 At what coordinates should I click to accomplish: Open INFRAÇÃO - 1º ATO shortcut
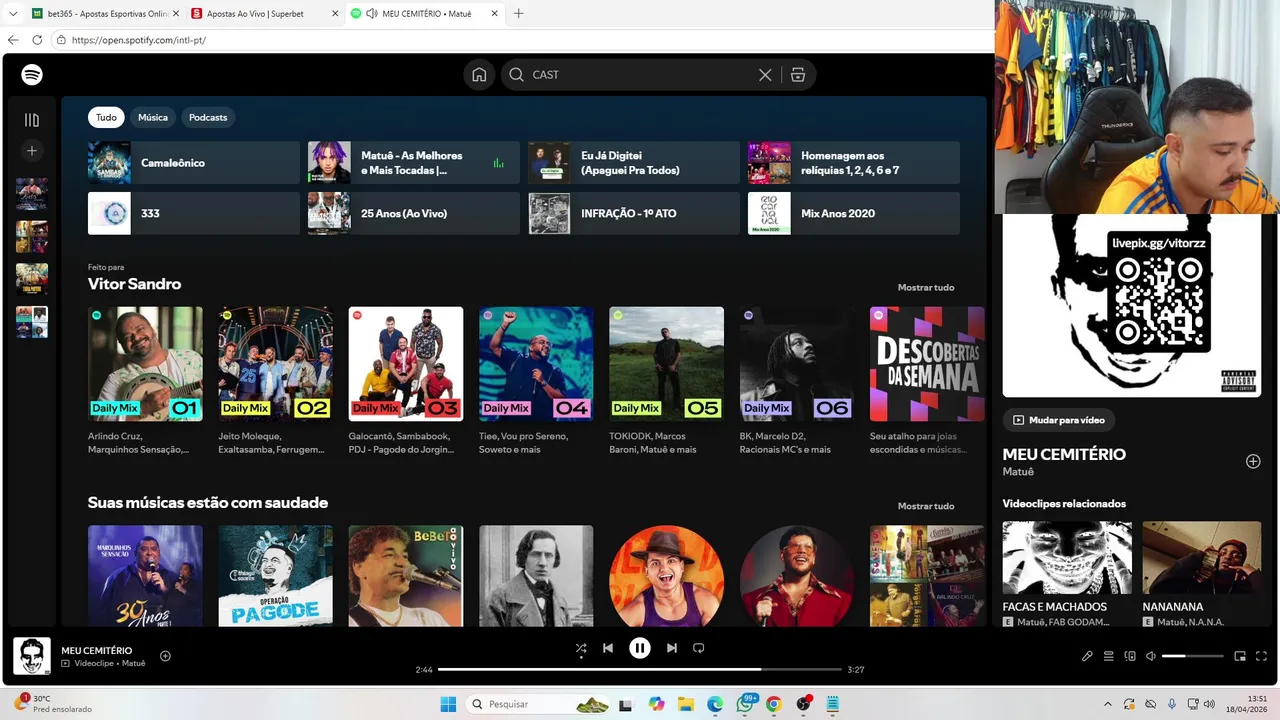pos(634,213)
